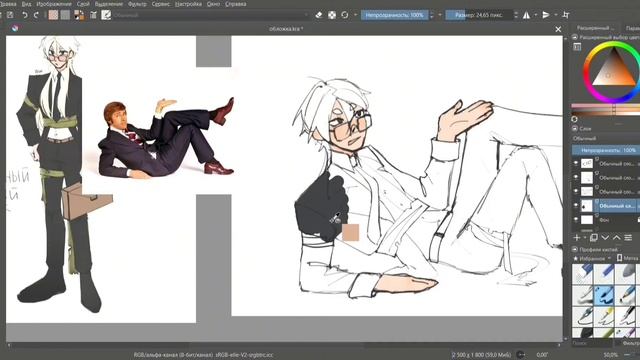
Task: Move the layer up with the chevron icon
Action: 617,237
